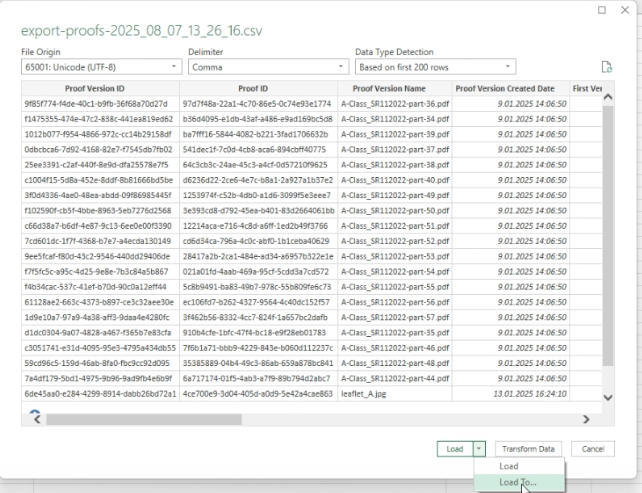Click cell A-Class_SR112022-part-55.pdf
Viewport: 642px width, 493px height.
(x=395, y=287)
